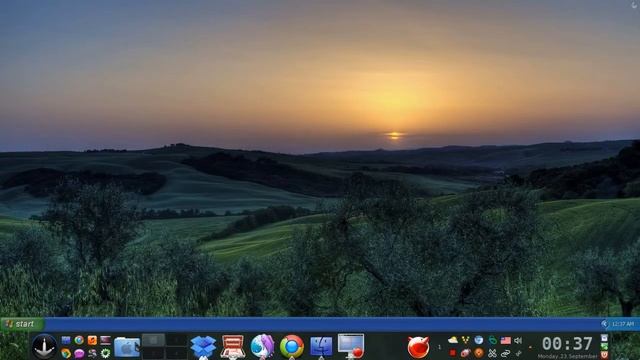Click the large 00:37 digital clock
Viewport: 640px width, 360px height.
pos(567,344)
